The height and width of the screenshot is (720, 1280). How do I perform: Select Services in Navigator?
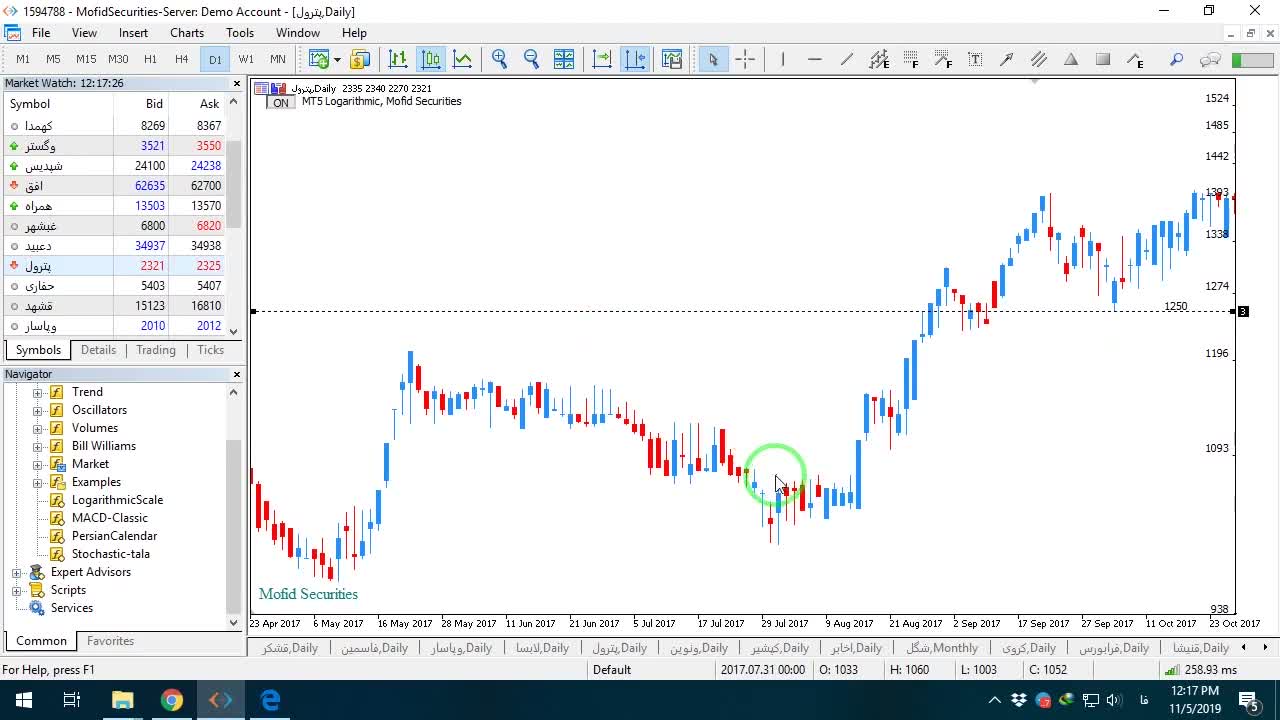[72, 608]
